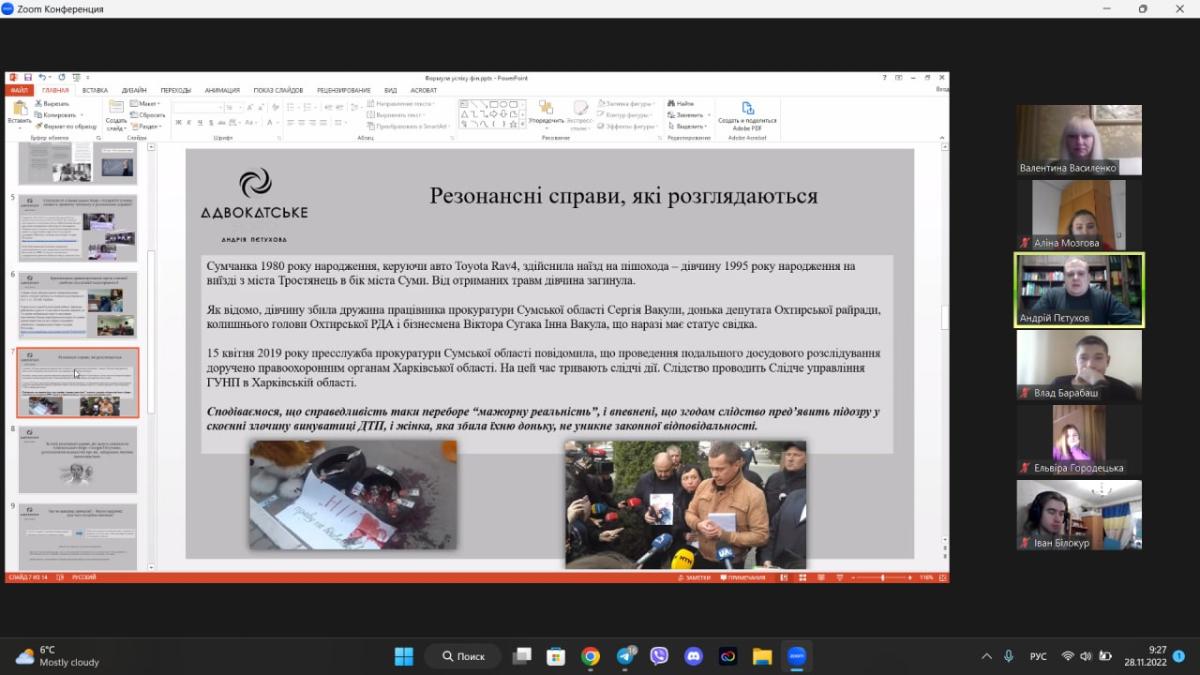Viewport: 1200px width, 675px height.
Task: Toggle Underline (Ч) formatting
Action: tap(199, 122)
